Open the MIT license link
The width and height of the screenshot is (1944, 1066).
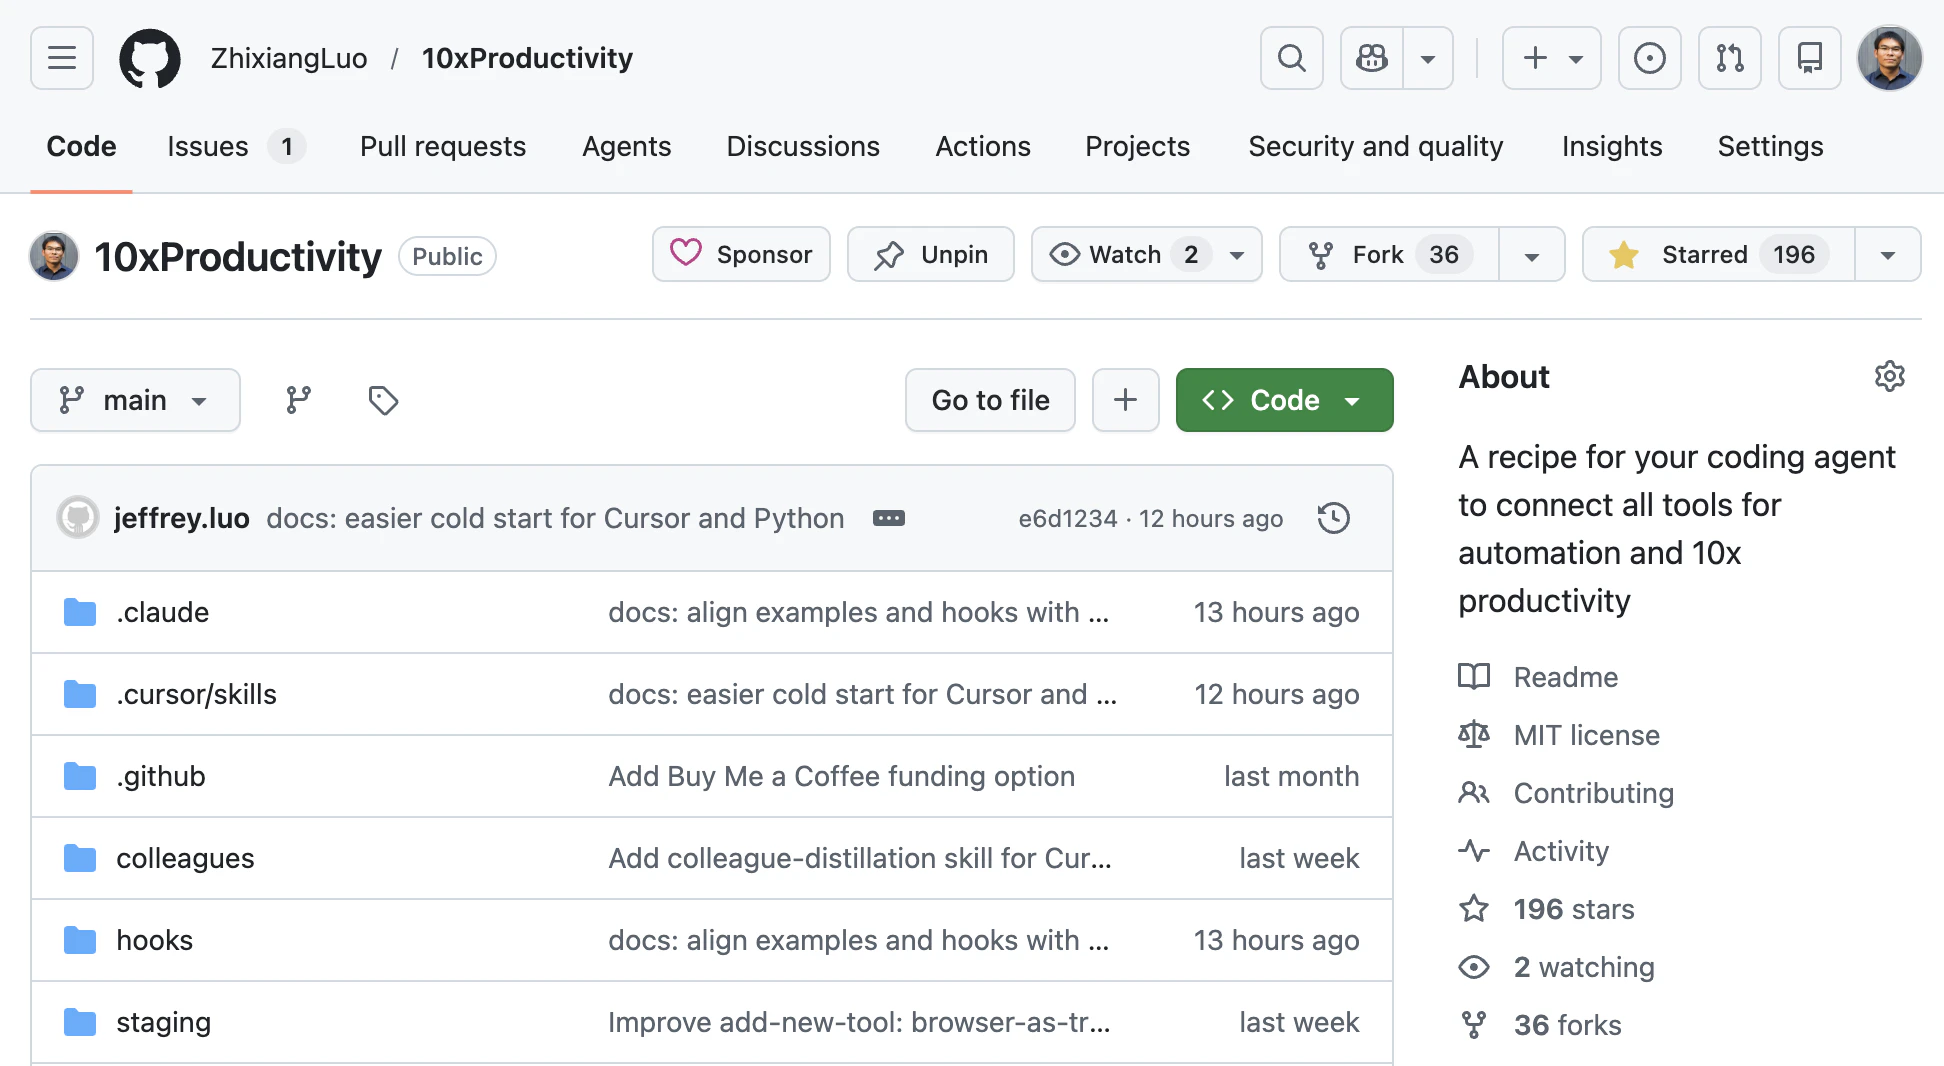coord(1586,735)
